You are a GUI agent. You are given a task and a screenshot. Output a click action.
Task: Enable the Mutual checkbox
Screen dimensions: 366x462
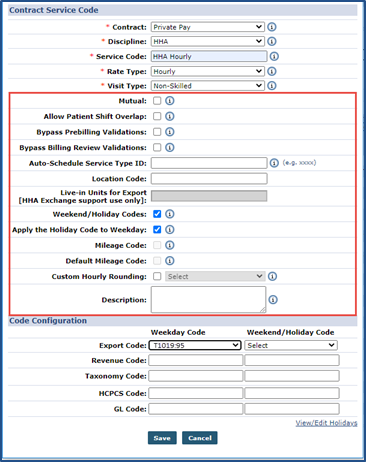pos(157,101)
